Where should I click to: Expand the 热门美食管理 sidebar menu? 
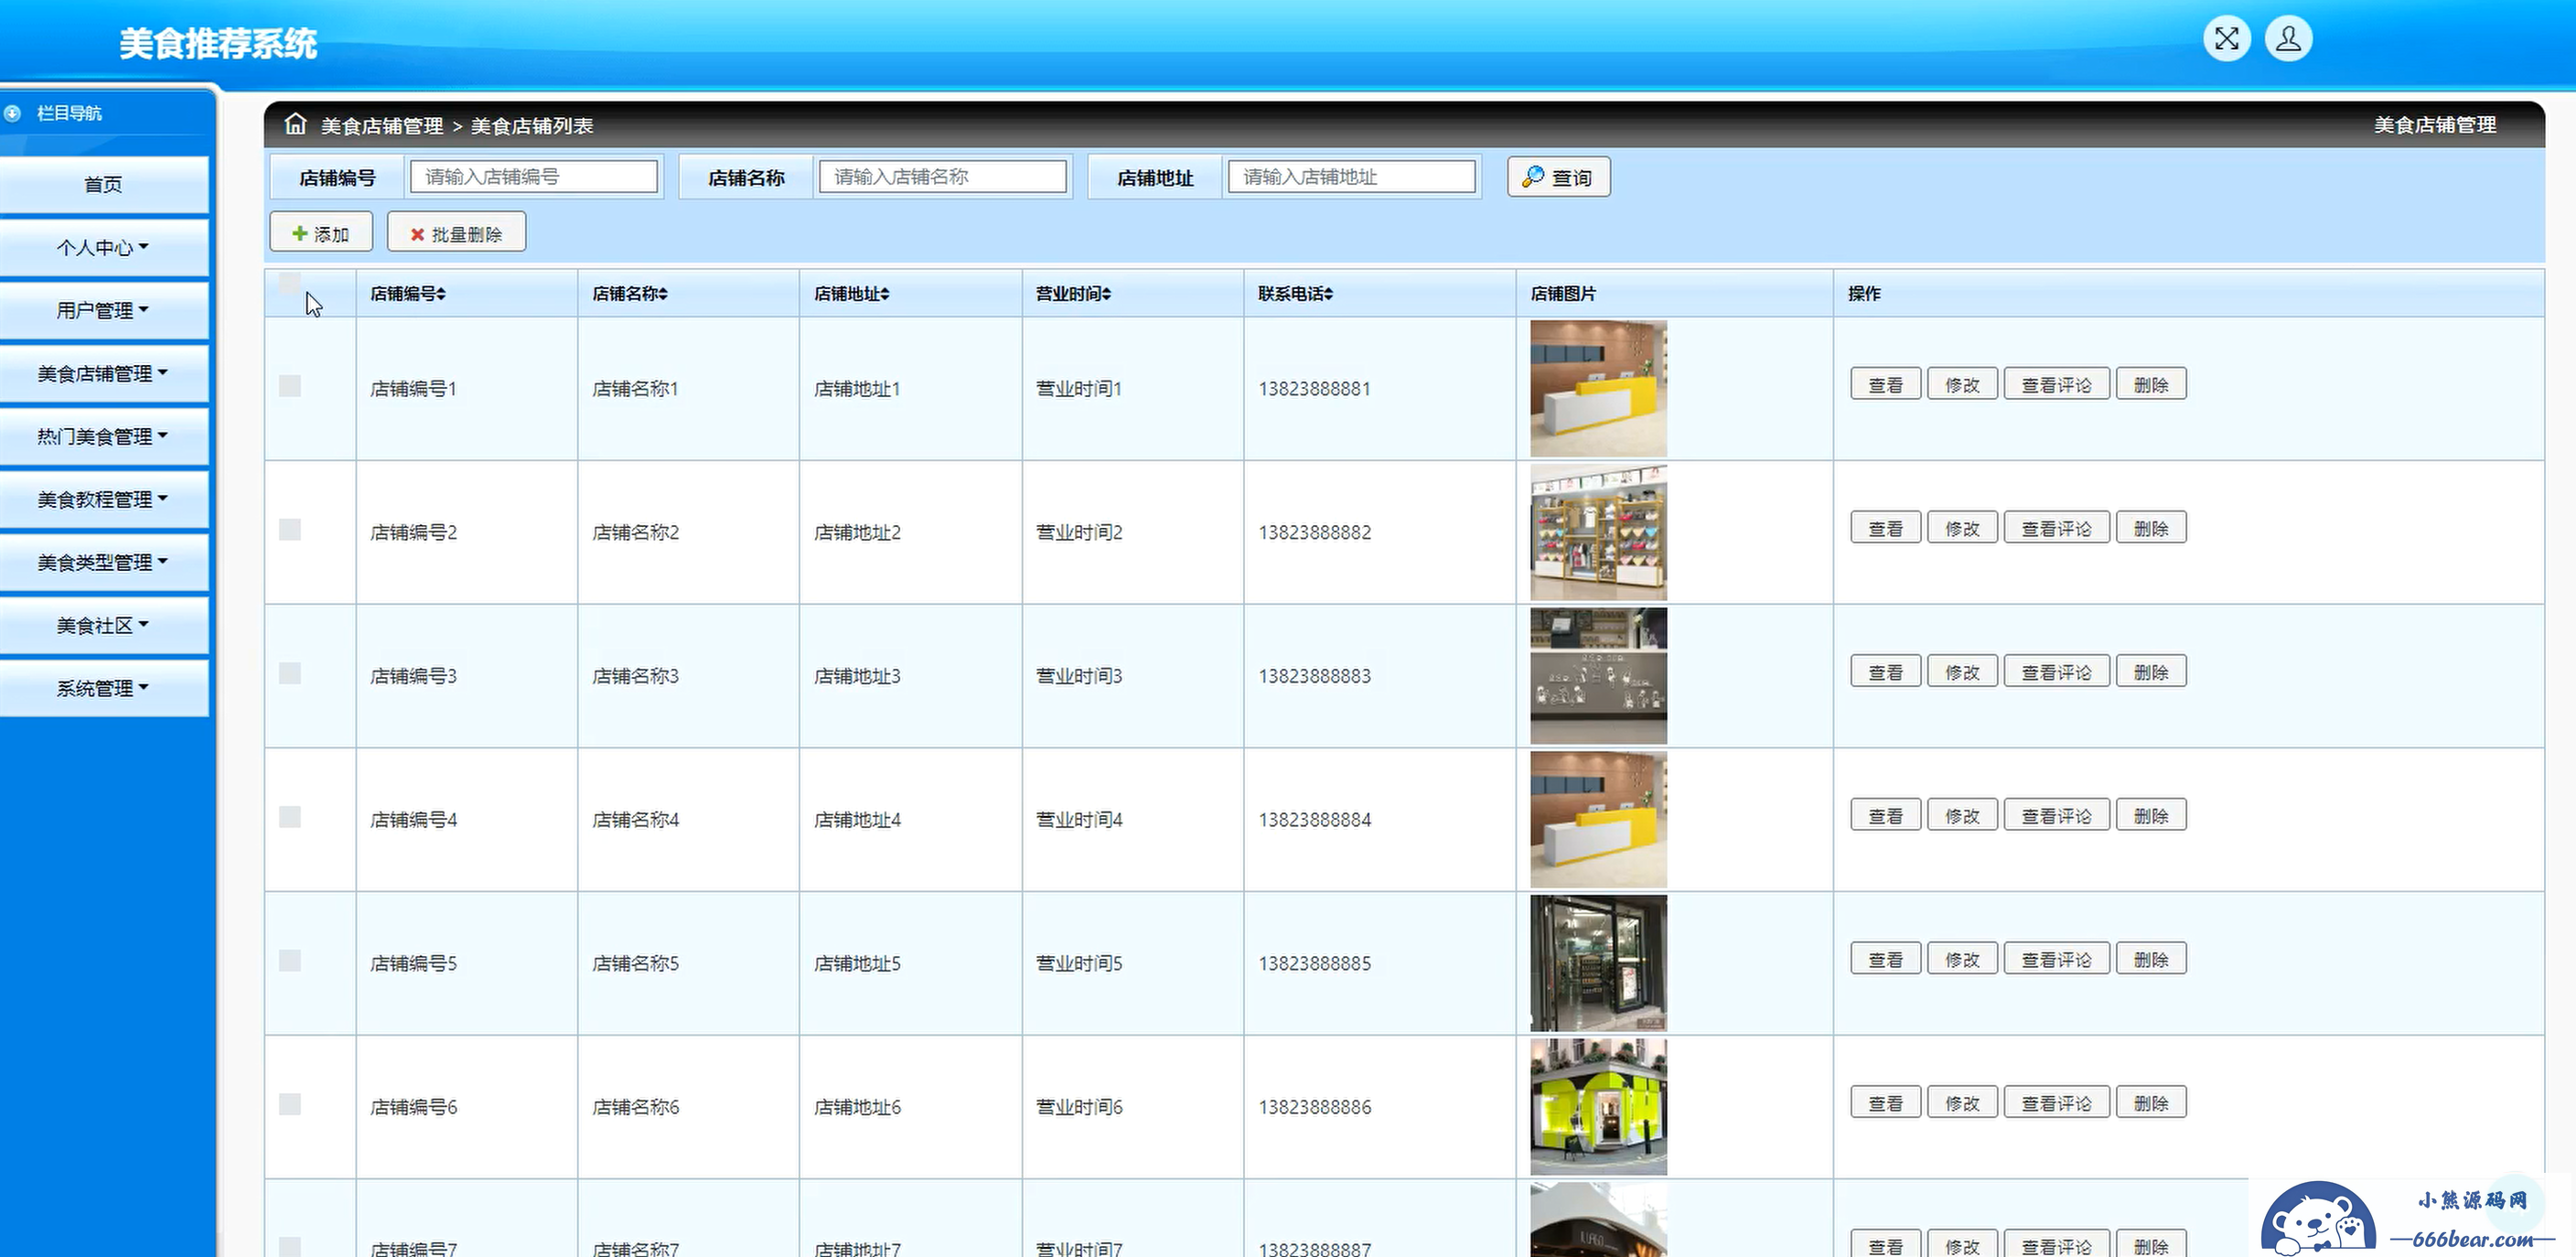(103, 436)
